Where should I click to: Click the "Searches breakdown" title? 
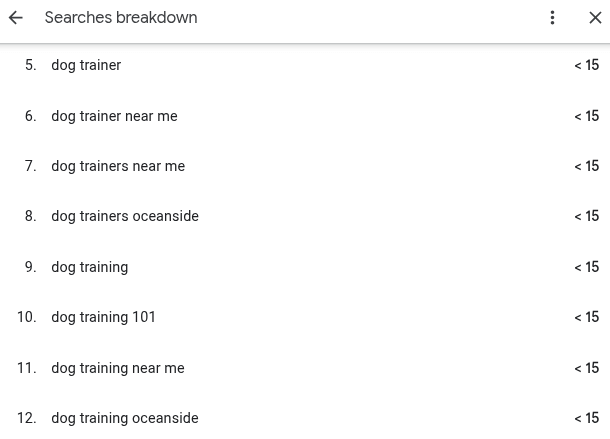[121, 18]
